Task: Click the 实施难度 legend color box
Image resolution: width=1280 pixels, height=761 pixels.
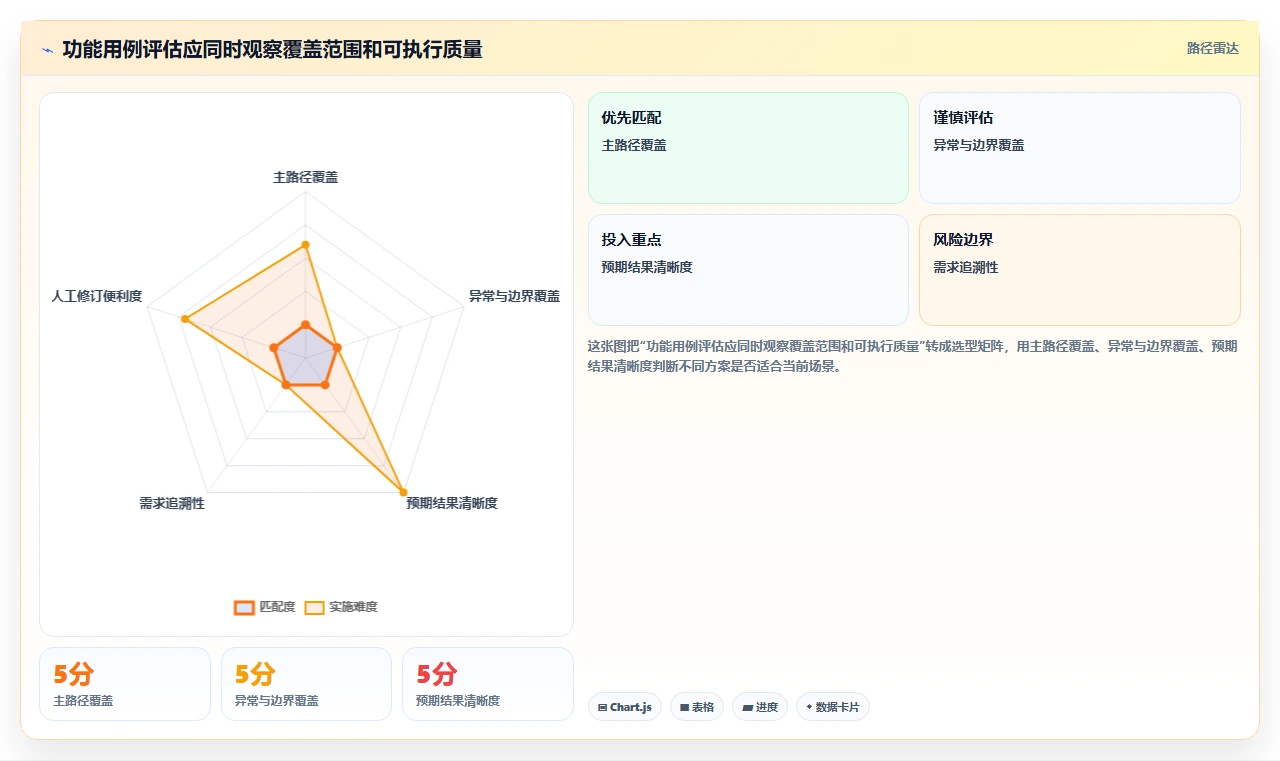Action: click(x=315, y=607)
